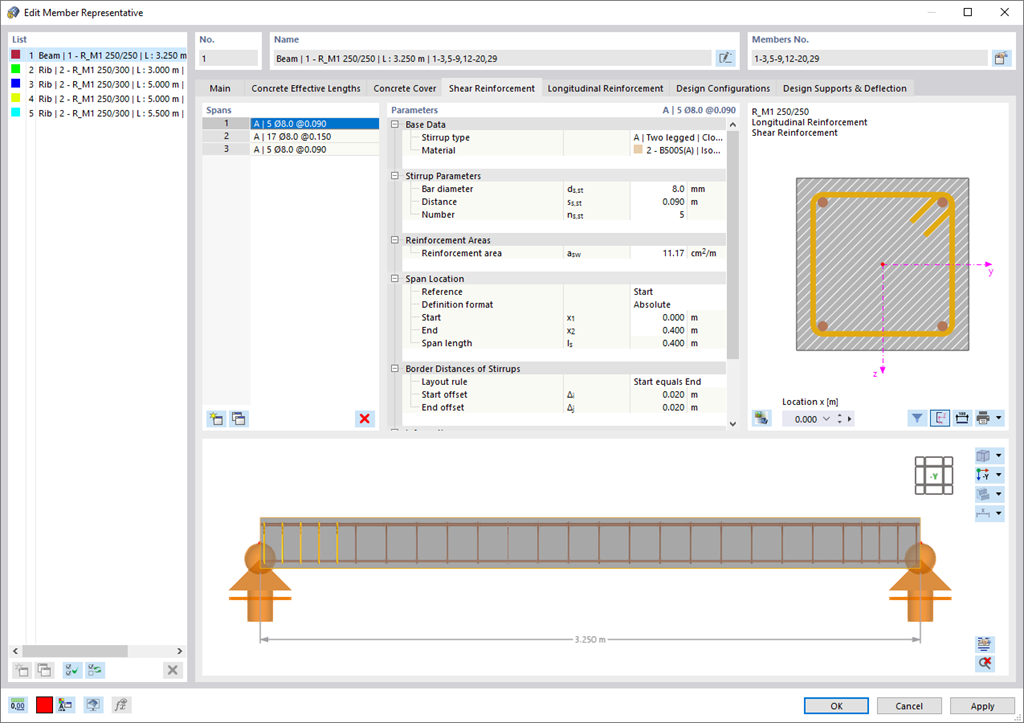The height and width of the screenshot is (723, 1024).
Task: Switch to the Main tab
Action: (219, 88)
